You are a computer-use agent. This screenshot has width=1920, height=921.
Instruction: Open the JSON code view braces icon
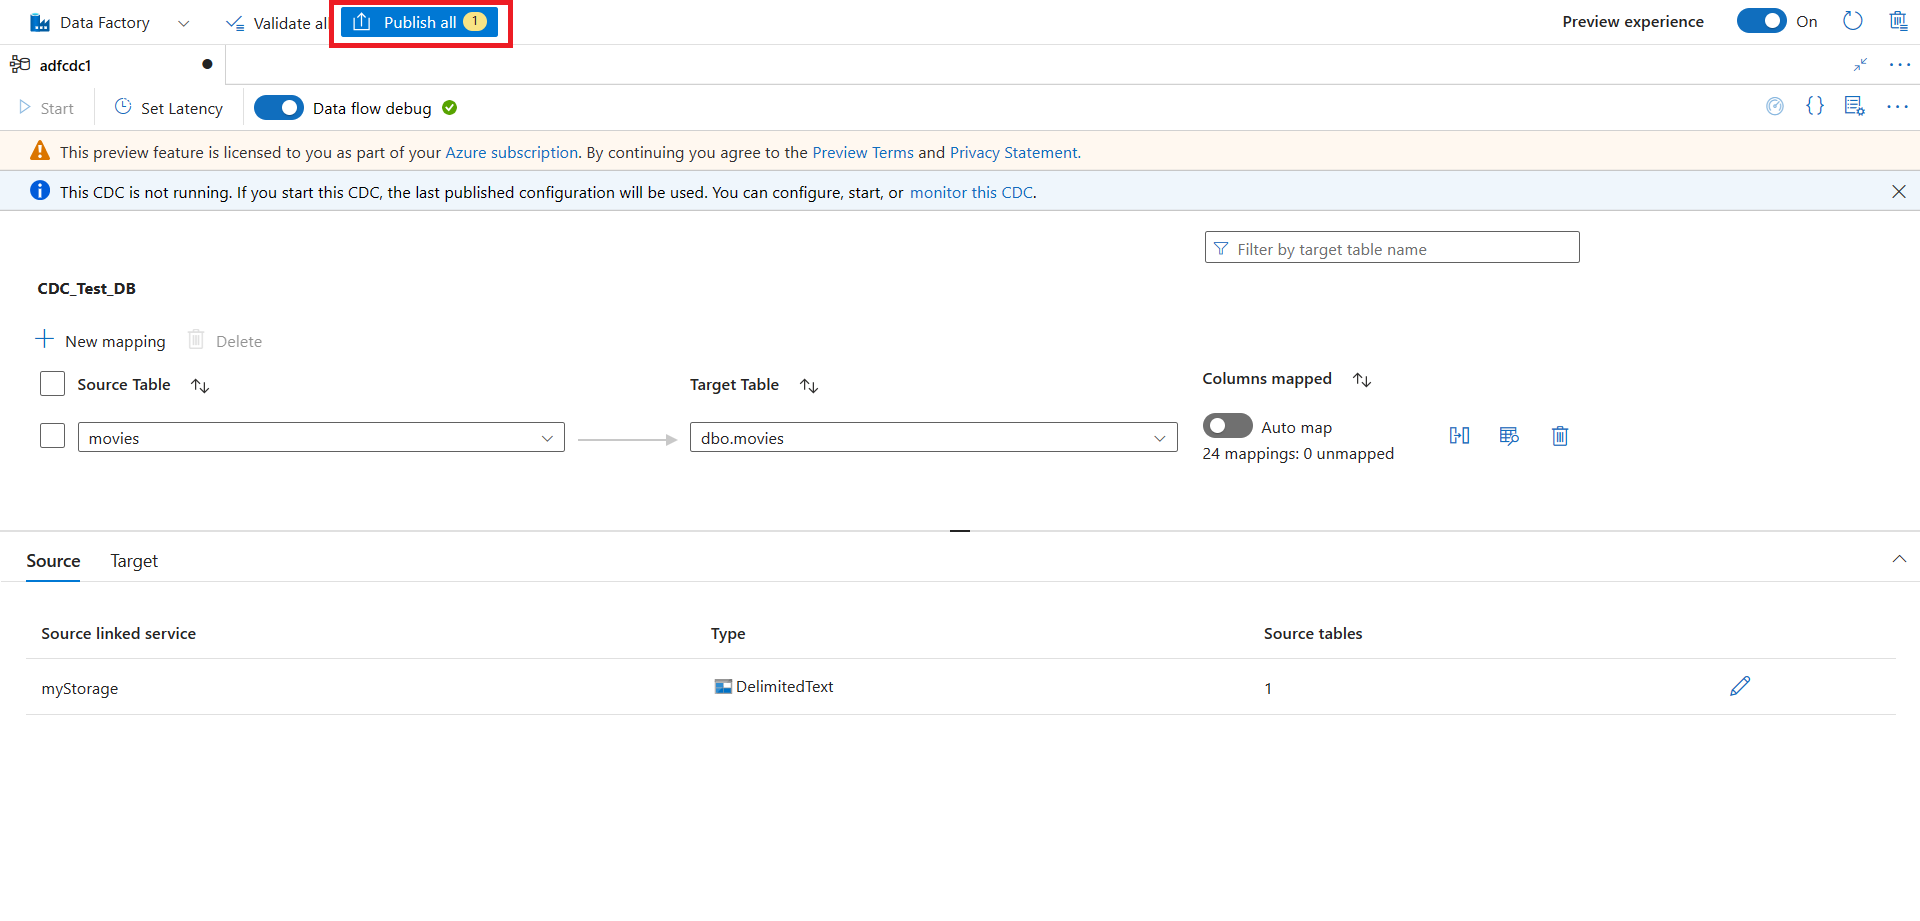(x=1815, y=106)
